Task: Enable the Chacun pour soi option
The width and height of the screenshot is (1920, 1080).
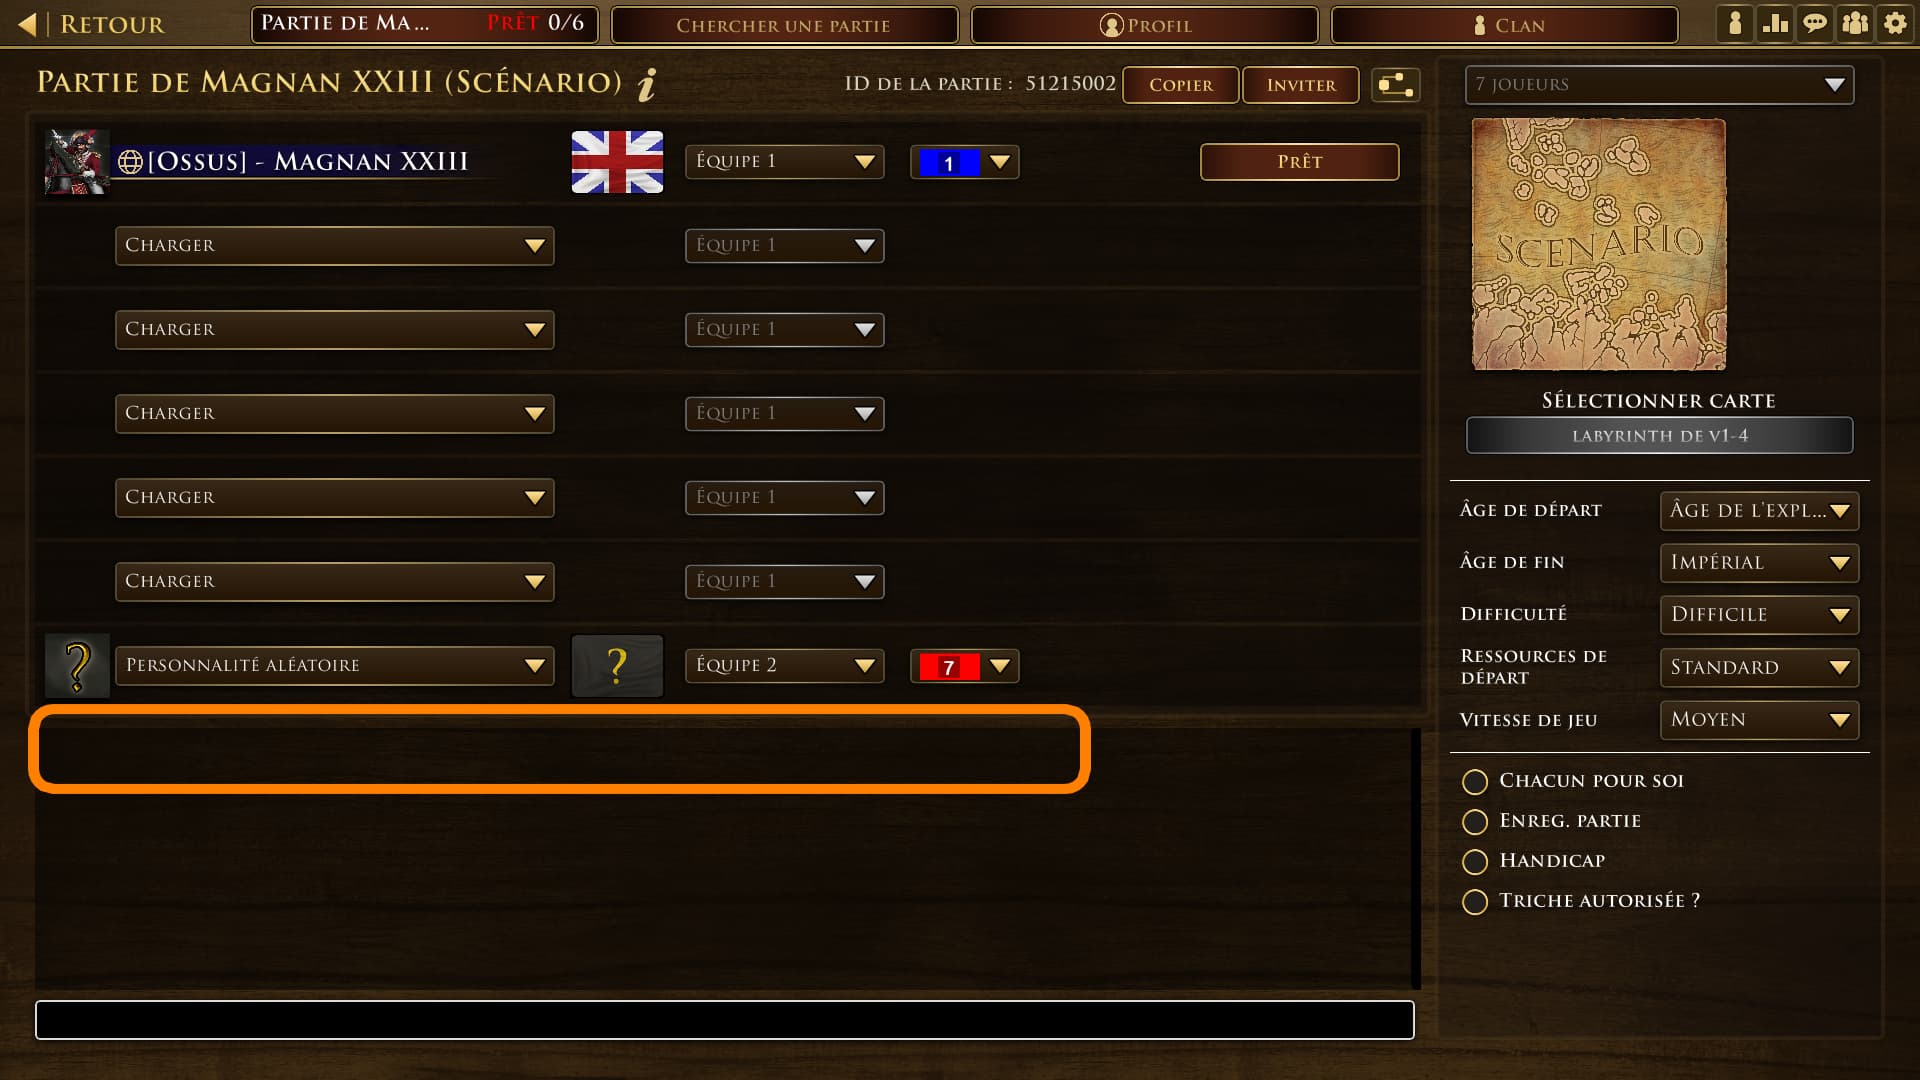Action: pyautogui.click(x=1475, y=782)
